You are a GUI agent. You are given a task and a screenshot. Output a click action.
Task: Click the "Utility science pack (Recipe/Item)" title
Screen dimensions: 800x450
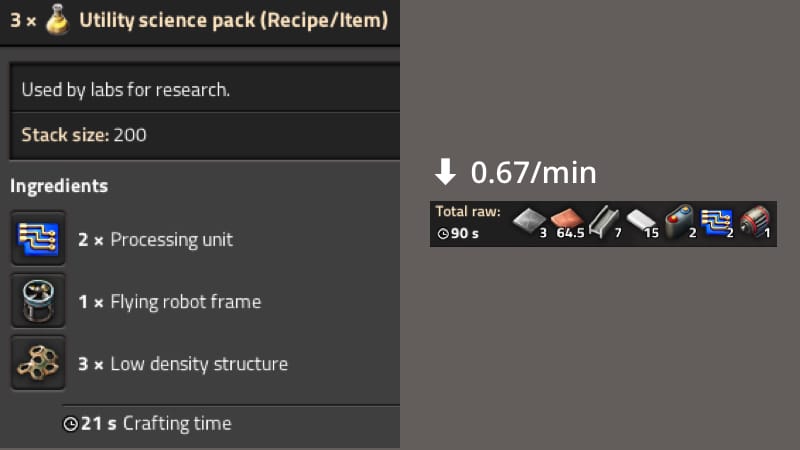[233, 20]
